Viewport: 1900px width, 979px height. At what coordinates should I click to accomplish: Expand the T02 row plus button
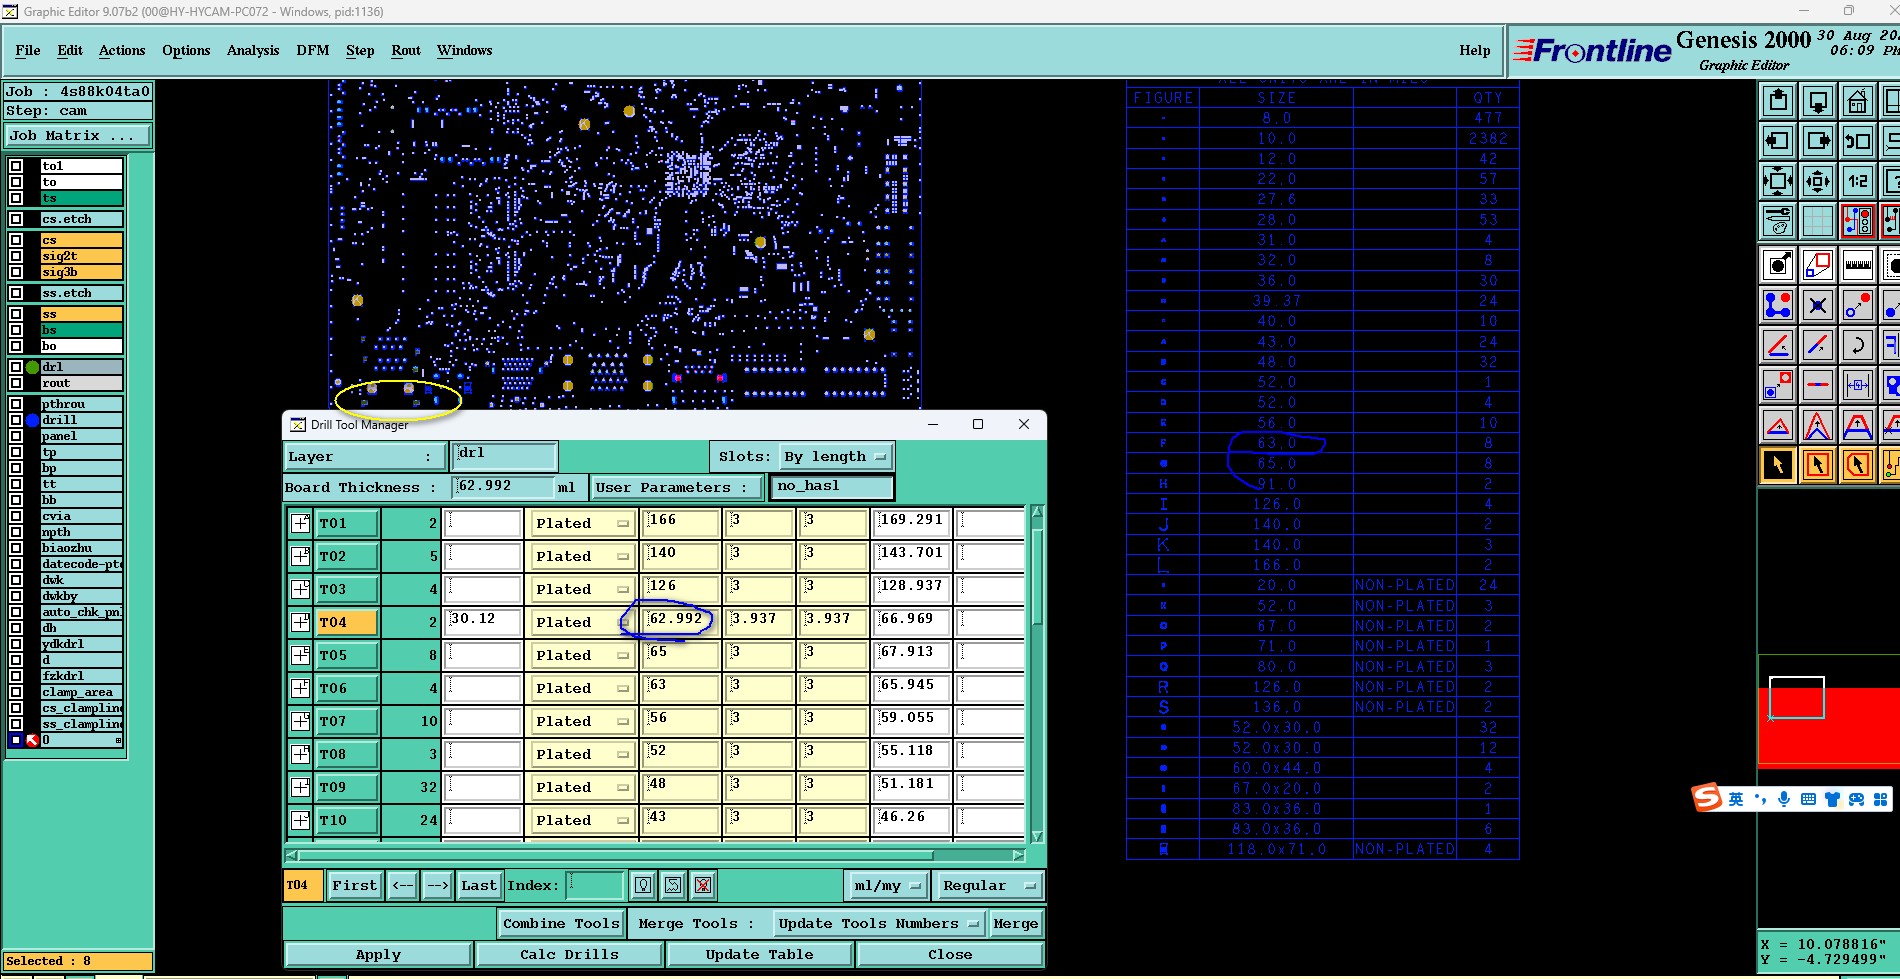(300, 556)
